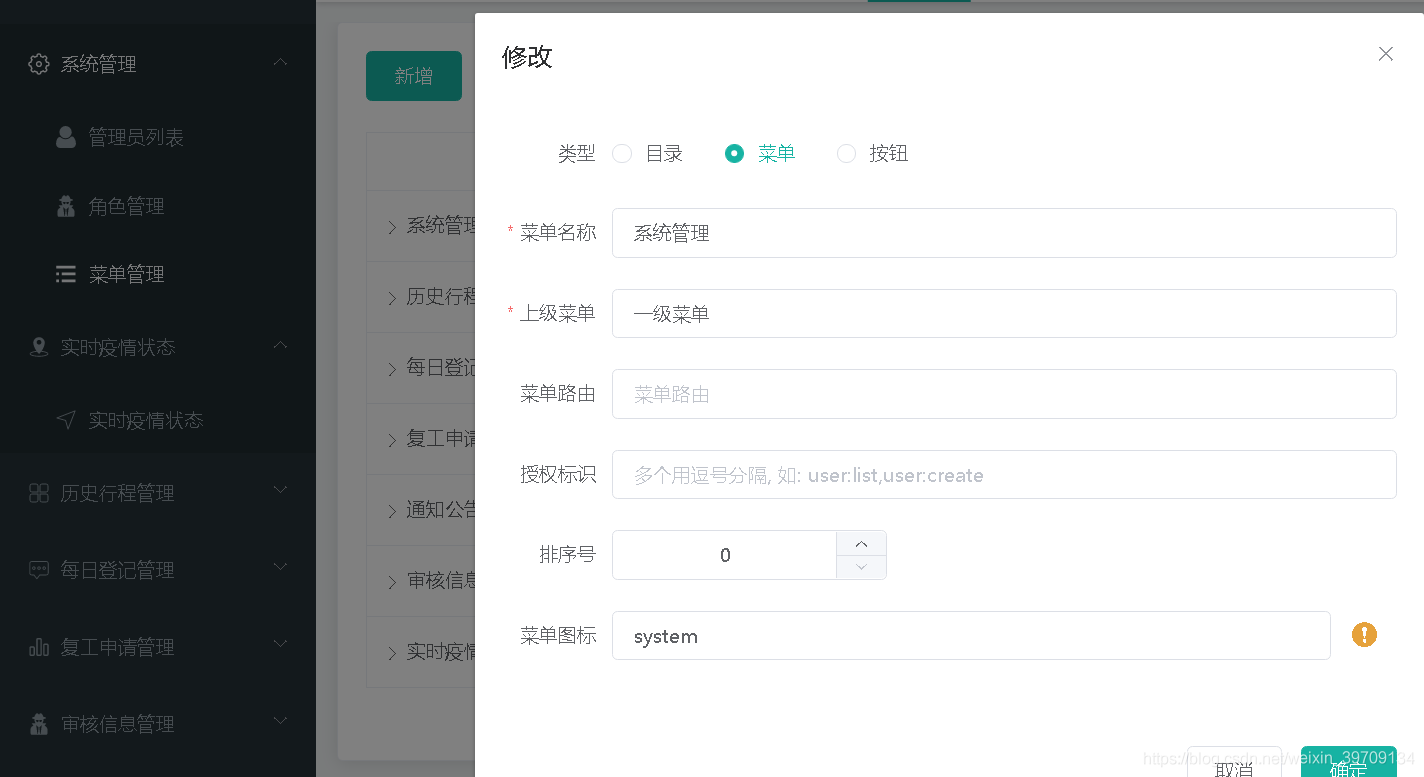The image size is (1424, 777).
Task: Focus the 菜单路由 input field
Action: pos(1004,394)
